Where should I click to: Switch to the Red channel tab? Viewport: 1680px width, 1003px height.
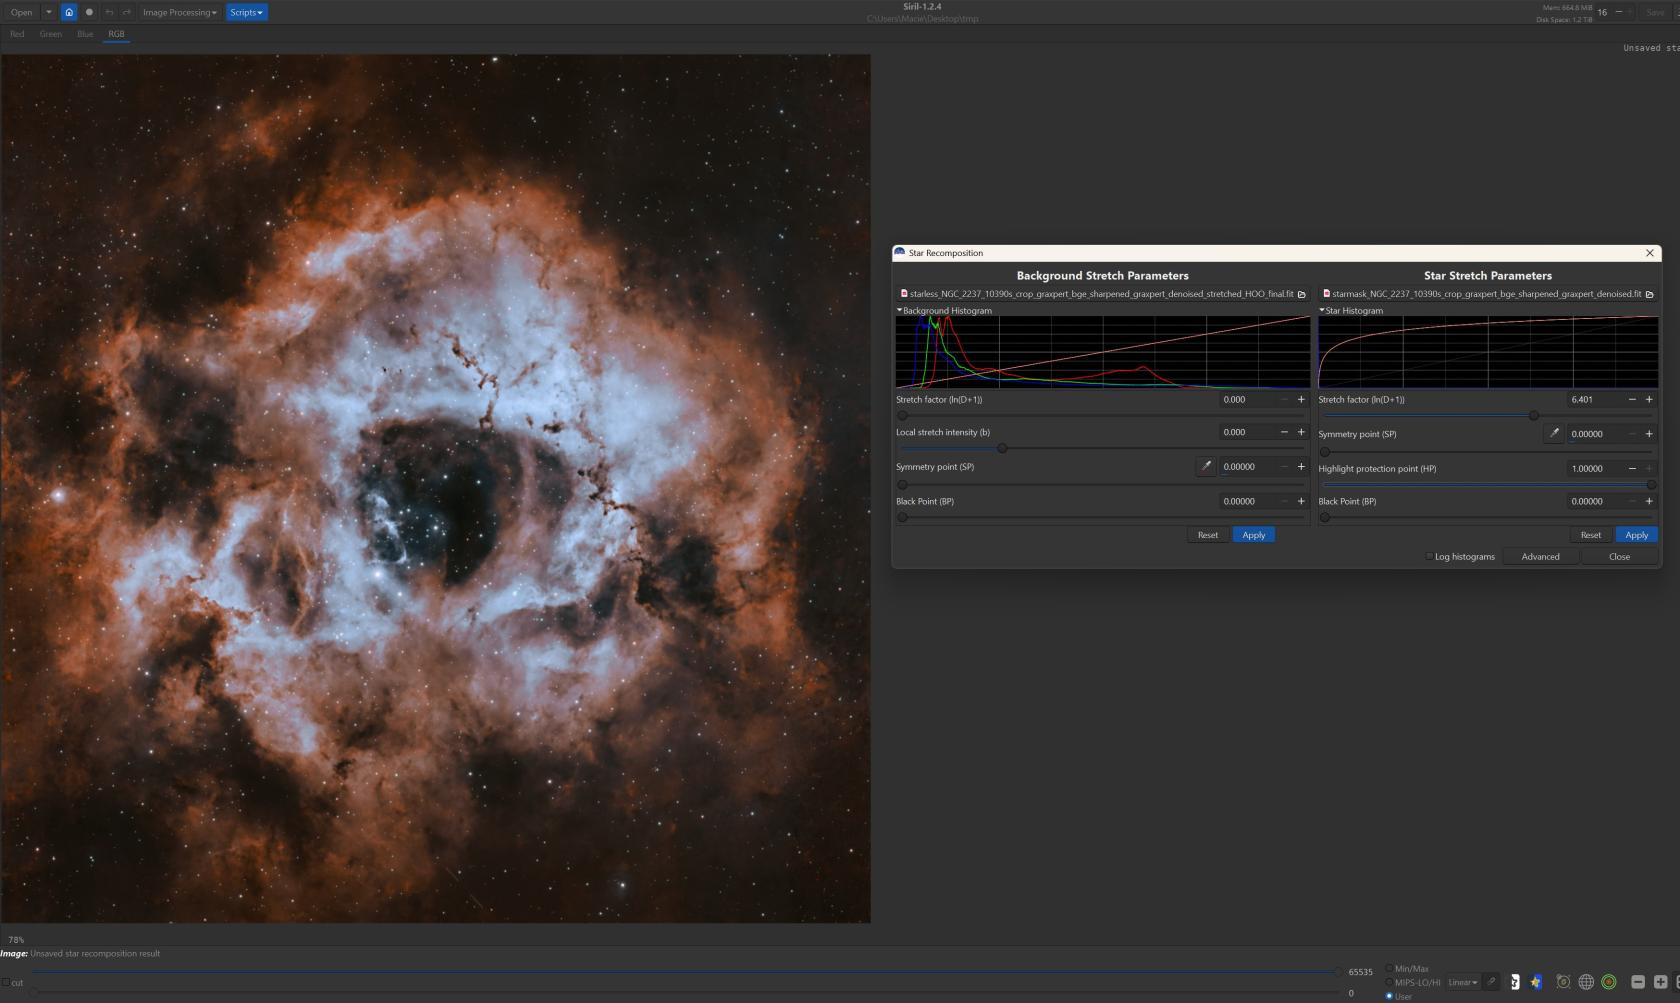(x=17, y=34)
